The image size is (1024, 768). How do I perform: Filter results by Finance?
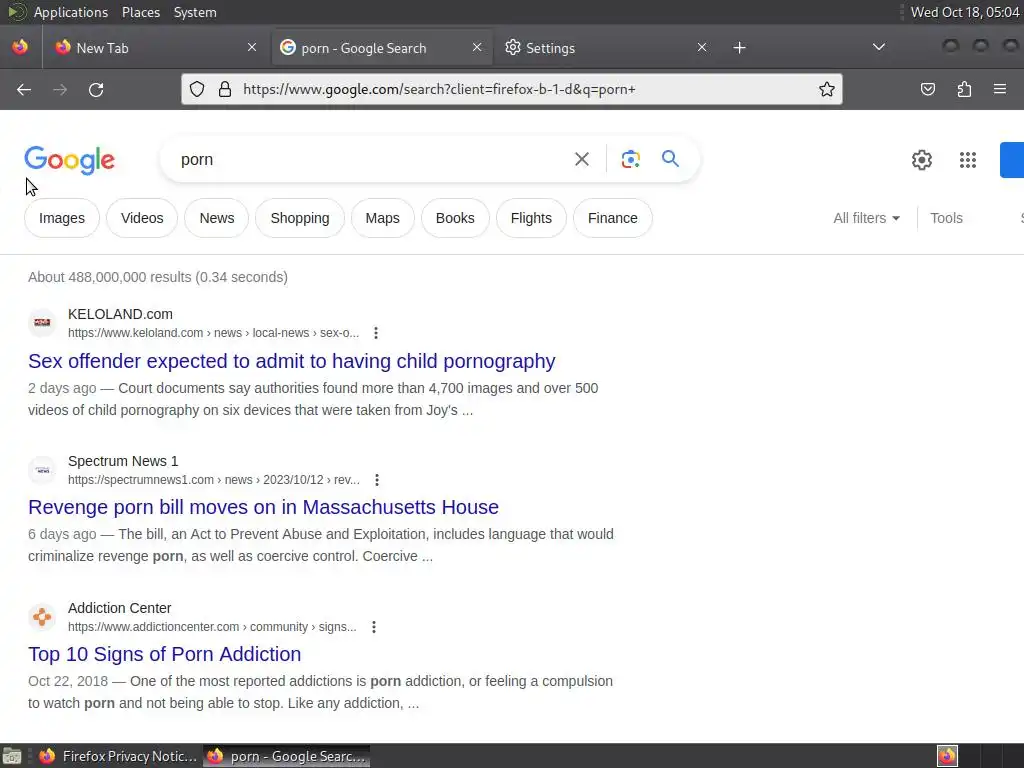(x=613, y=218)
